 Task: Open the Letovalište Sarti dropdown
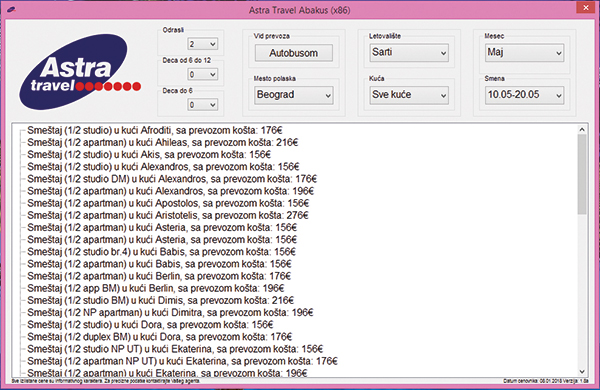tap(409, 53)
